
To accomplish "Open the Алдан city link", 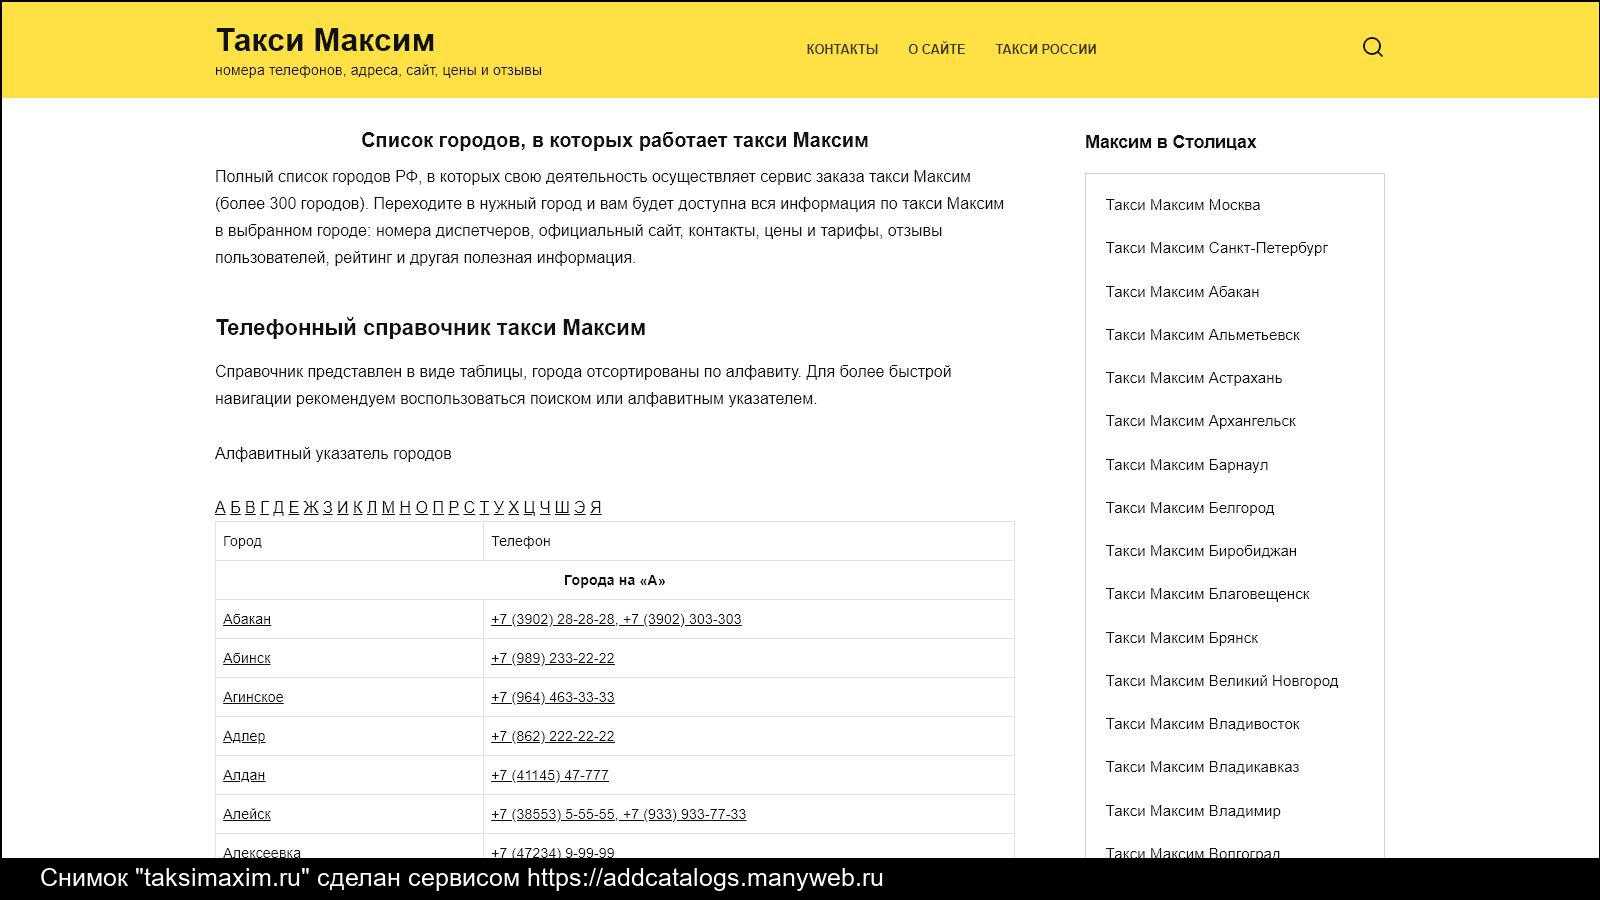I will pyautogui.click(x=244, y=775).
